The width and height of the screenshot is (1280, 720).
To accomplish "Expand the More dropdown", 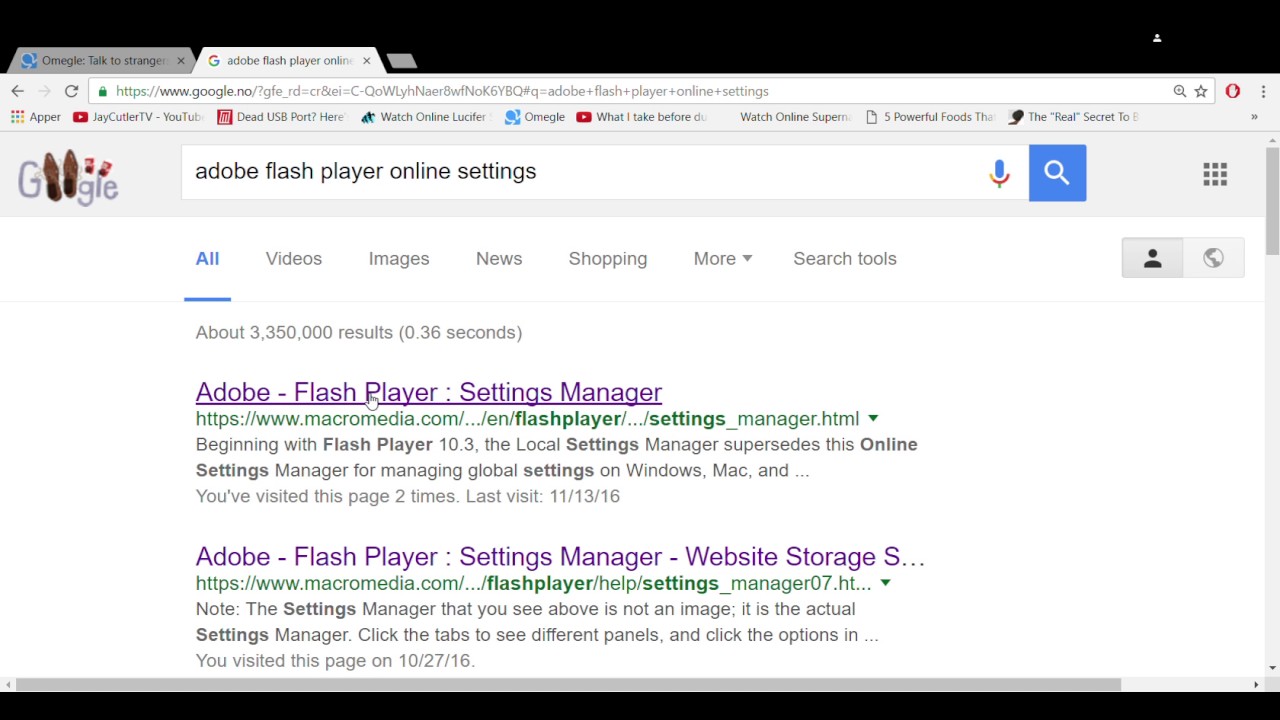I will tap(722, 259).
